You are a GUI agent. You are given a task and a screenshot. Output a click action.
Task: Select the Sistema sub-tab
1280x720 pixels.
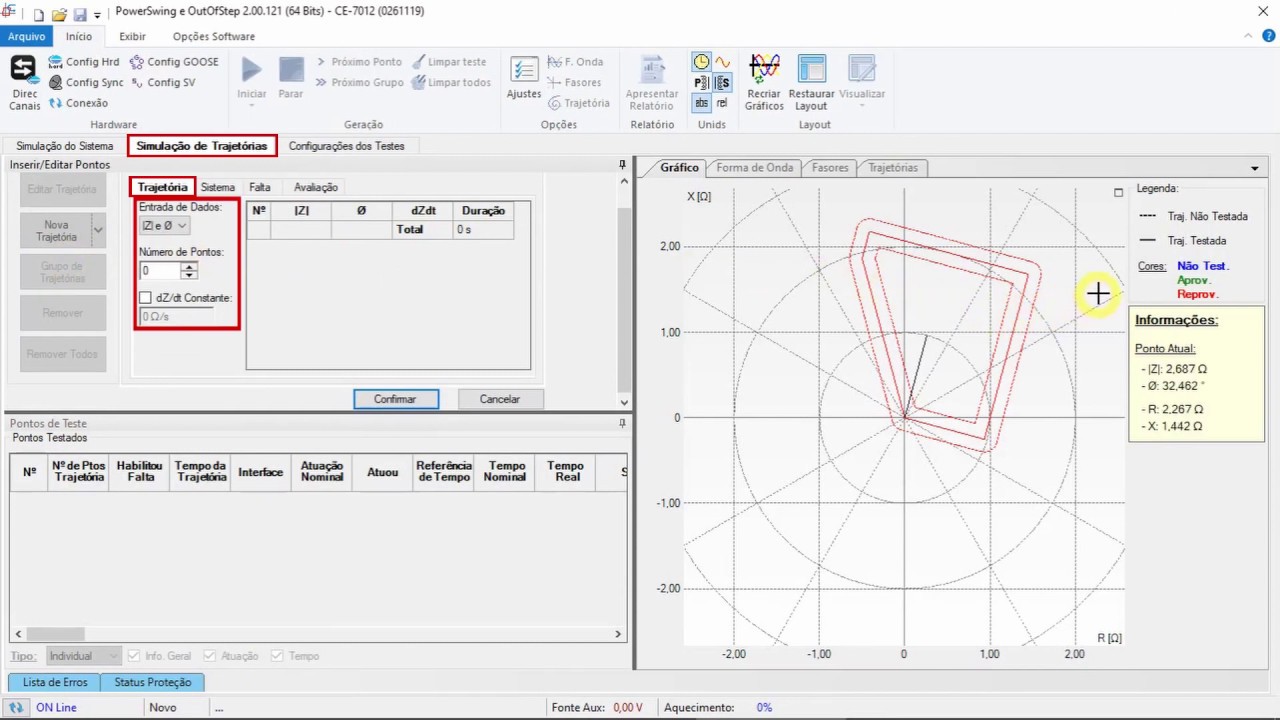point(217,187)
